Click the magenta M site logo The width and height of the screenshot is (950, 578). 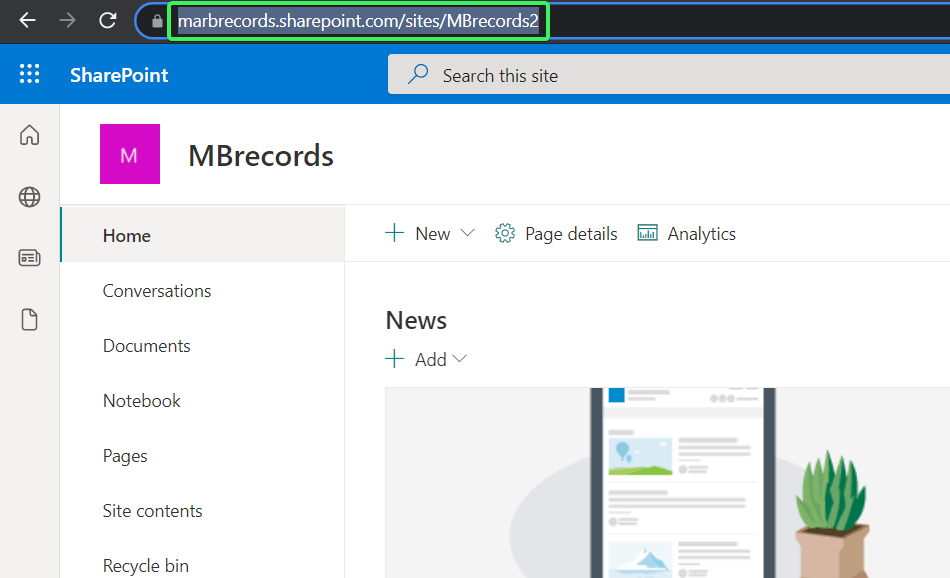pos(130,154)
